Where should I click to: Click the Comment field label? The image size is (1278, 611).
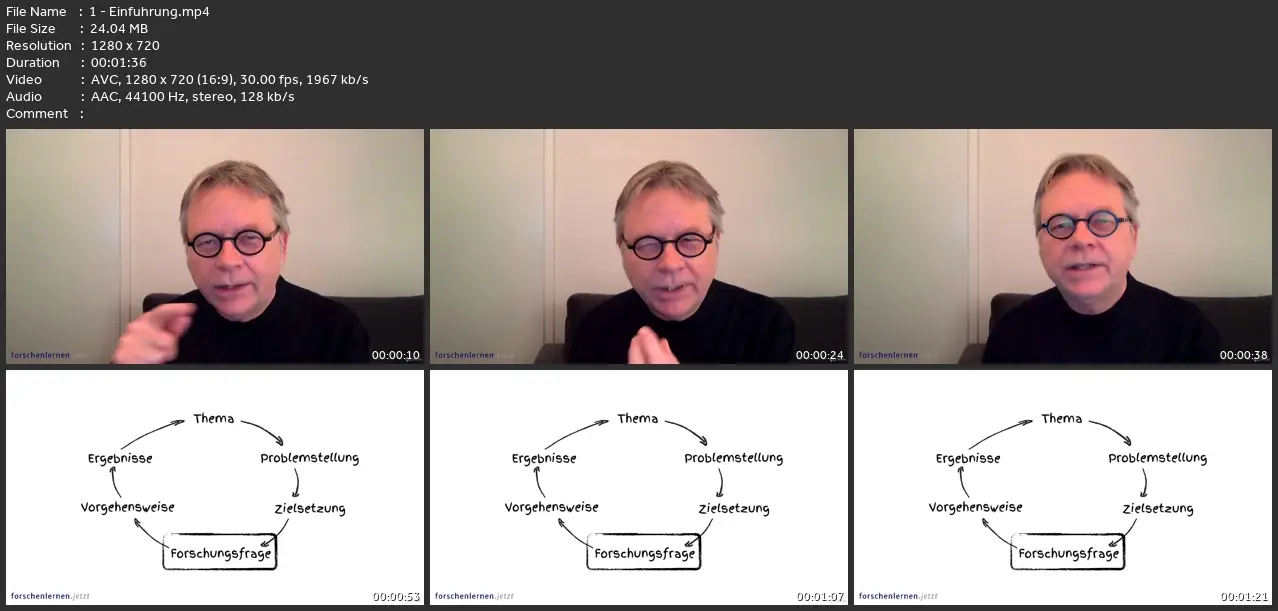pyautogui.click(x=38, y=113)
